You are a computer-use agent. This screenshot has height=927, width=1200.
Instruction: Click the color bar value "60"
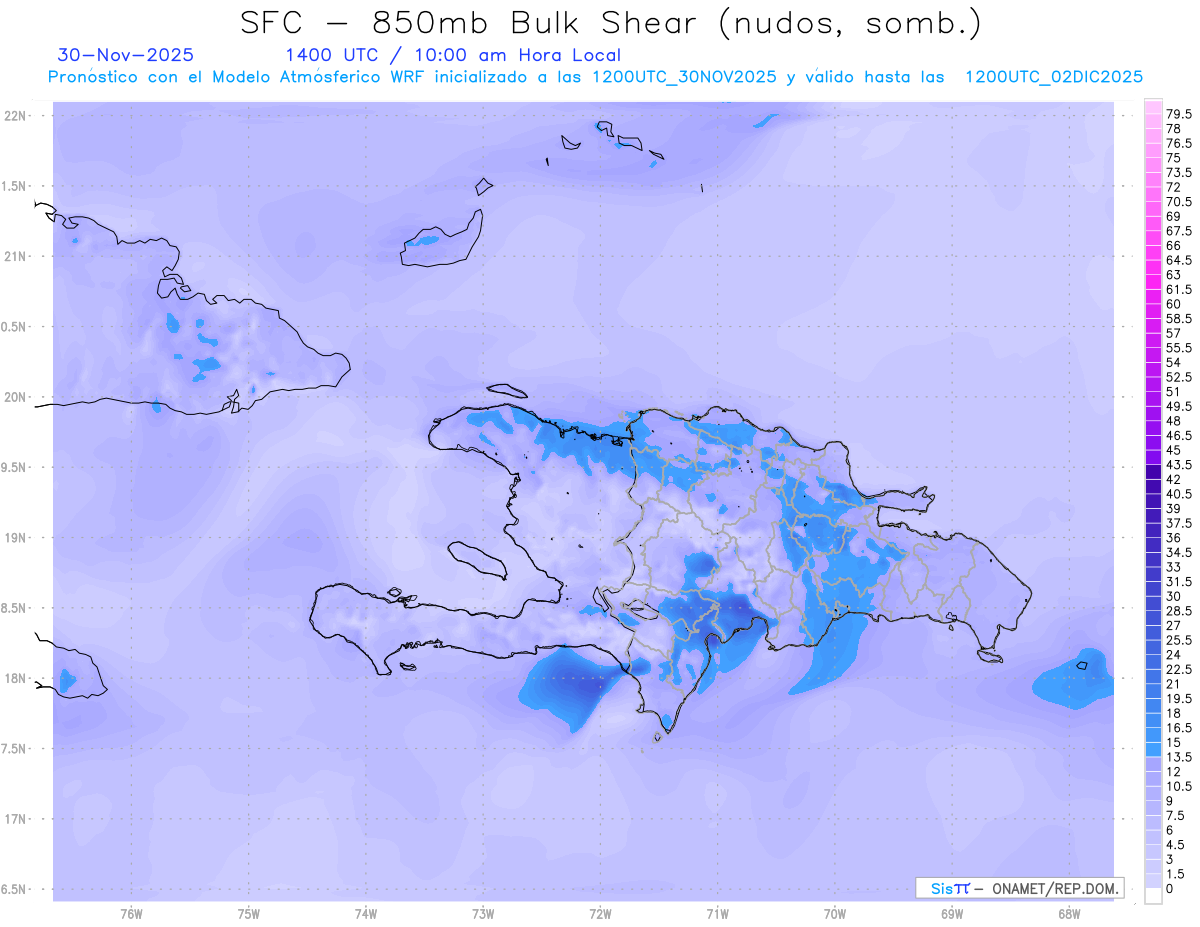point(1173,304)
